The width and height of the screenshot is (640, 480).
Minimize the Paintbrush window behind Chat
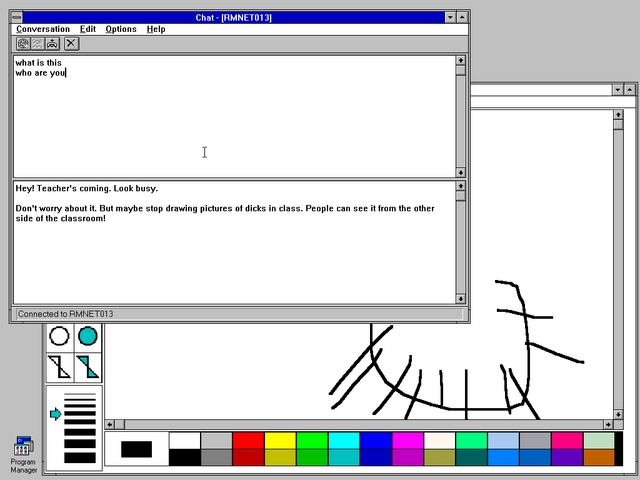[x=618, y=90]
